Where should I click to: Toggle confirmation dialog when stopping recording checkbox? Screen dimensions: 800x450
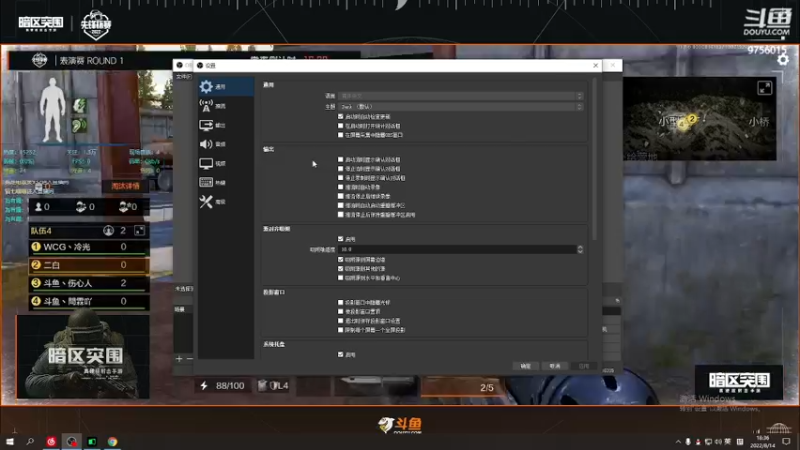(x=341, y=178)
